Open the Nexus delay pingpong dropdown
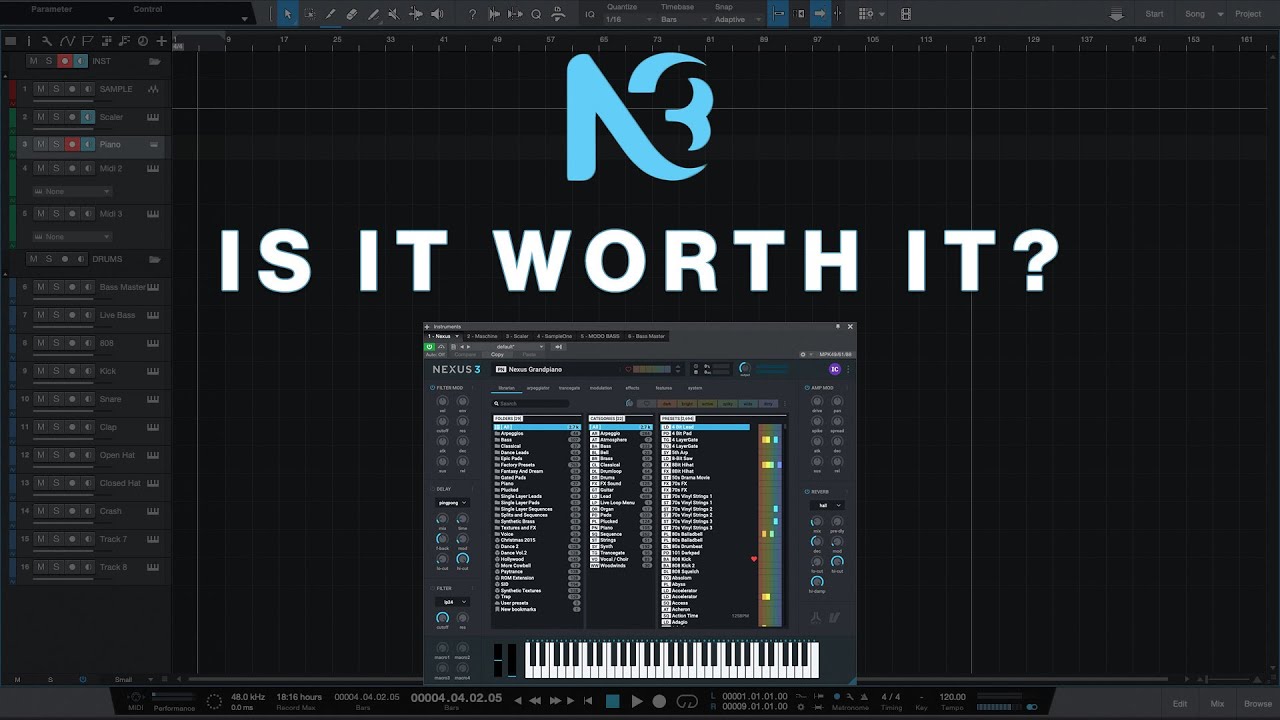 tap(452, 503)
